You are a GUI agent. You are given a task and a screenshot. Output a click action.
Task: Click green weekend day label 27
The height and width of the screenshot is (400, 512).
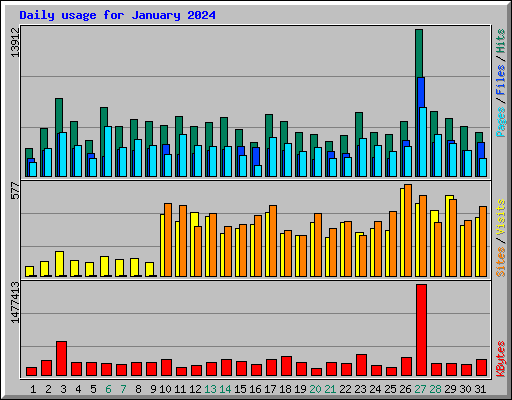click(x=420, y=389)
